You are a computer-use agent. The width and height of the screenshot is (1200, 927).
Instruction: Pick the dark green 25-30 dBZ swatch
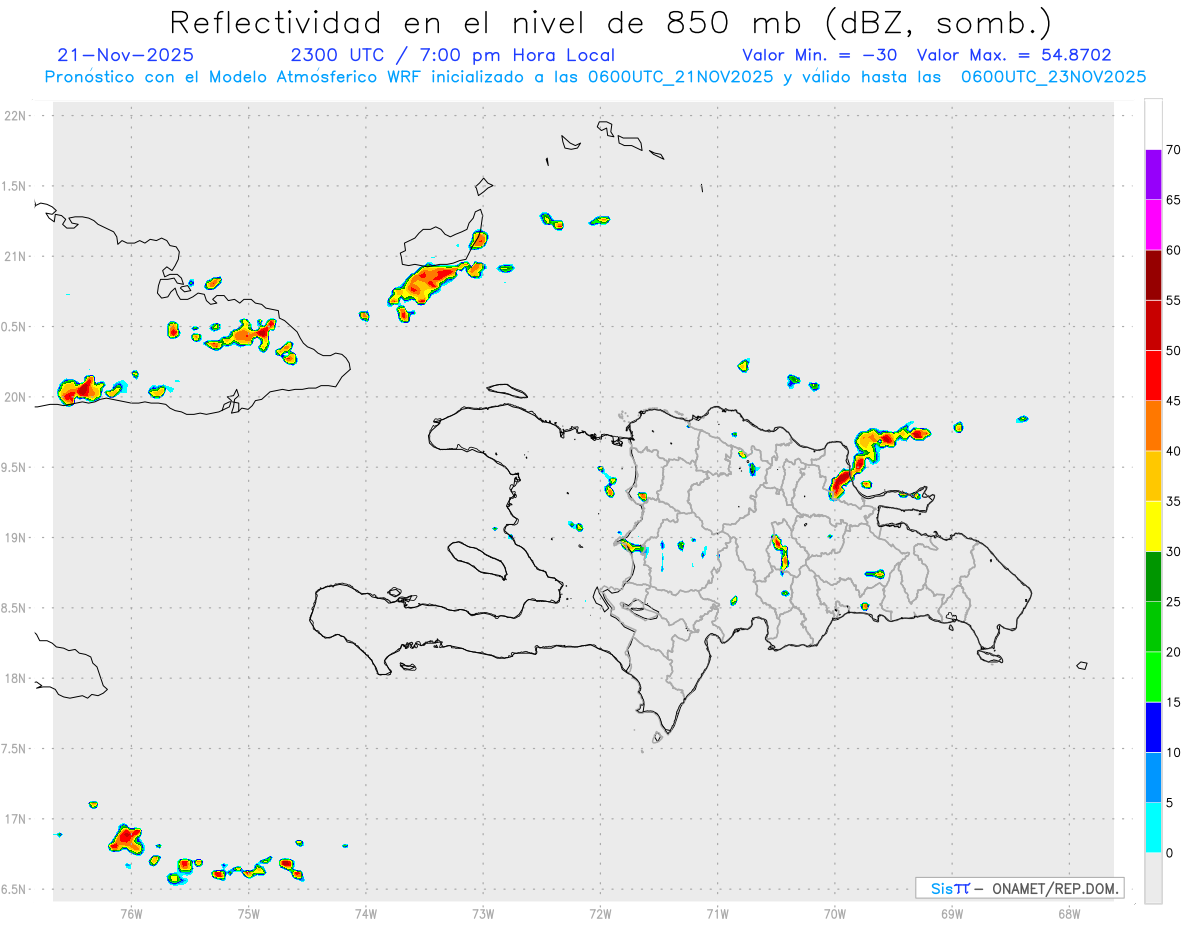(x=1153, y=577)
